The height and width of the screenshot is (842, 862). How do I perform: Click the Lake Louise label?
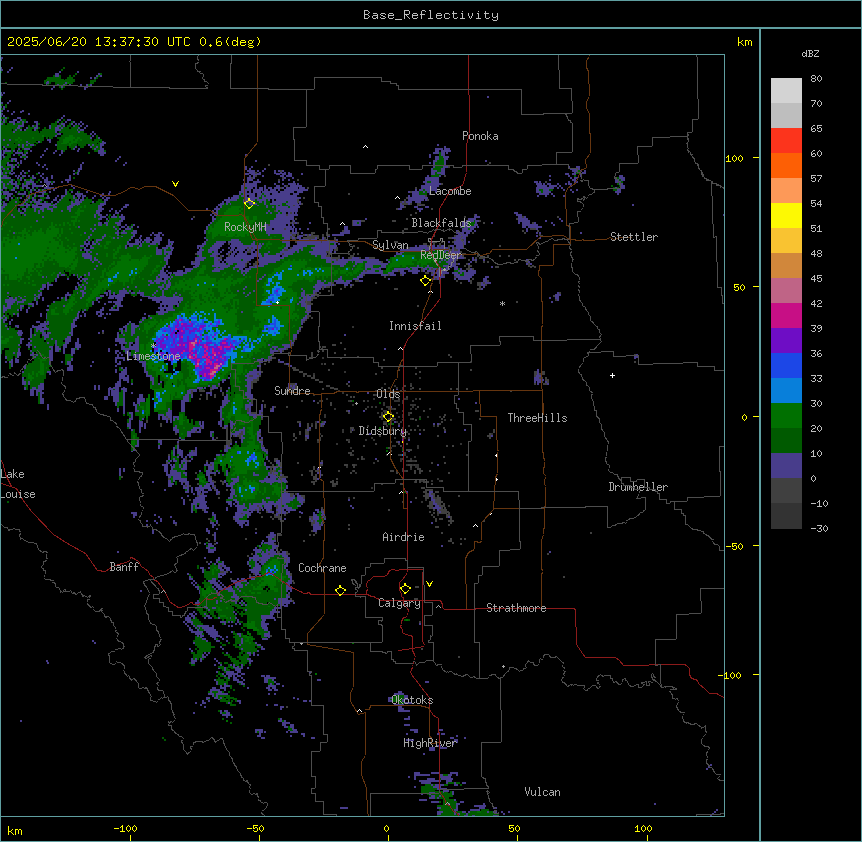tap(17, 484)
